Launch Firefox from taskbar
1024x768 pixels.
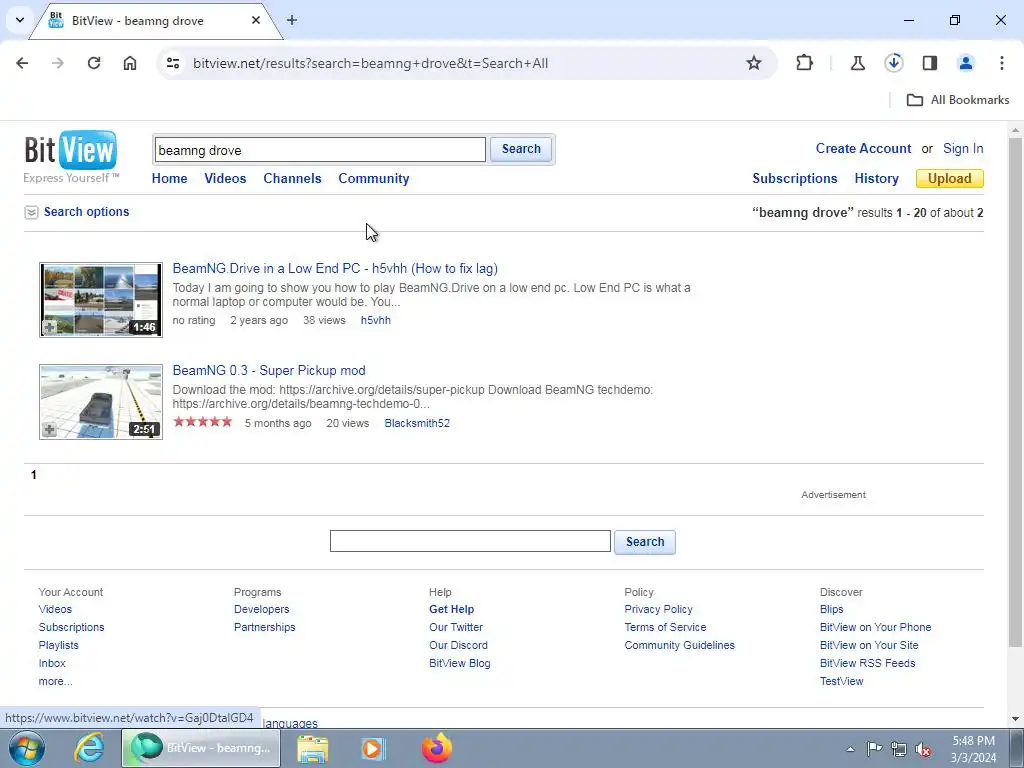(437, 748)
